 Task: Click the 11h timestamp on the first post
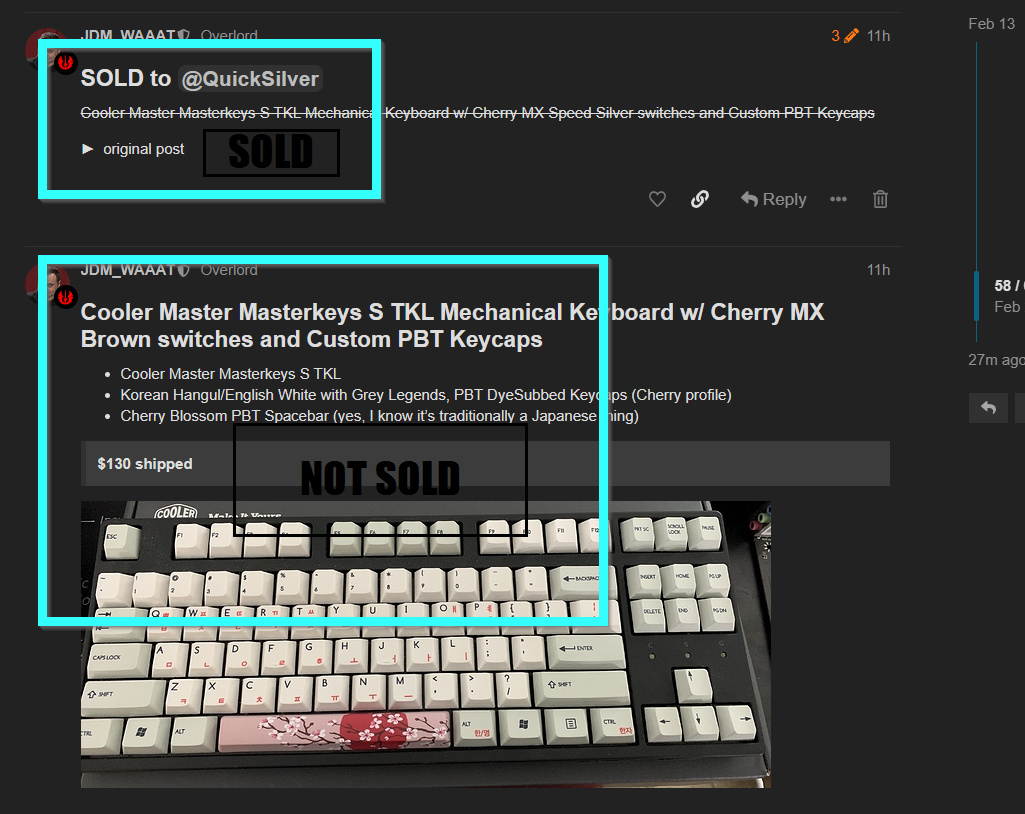pyautogui.click(x=878, y=36)
